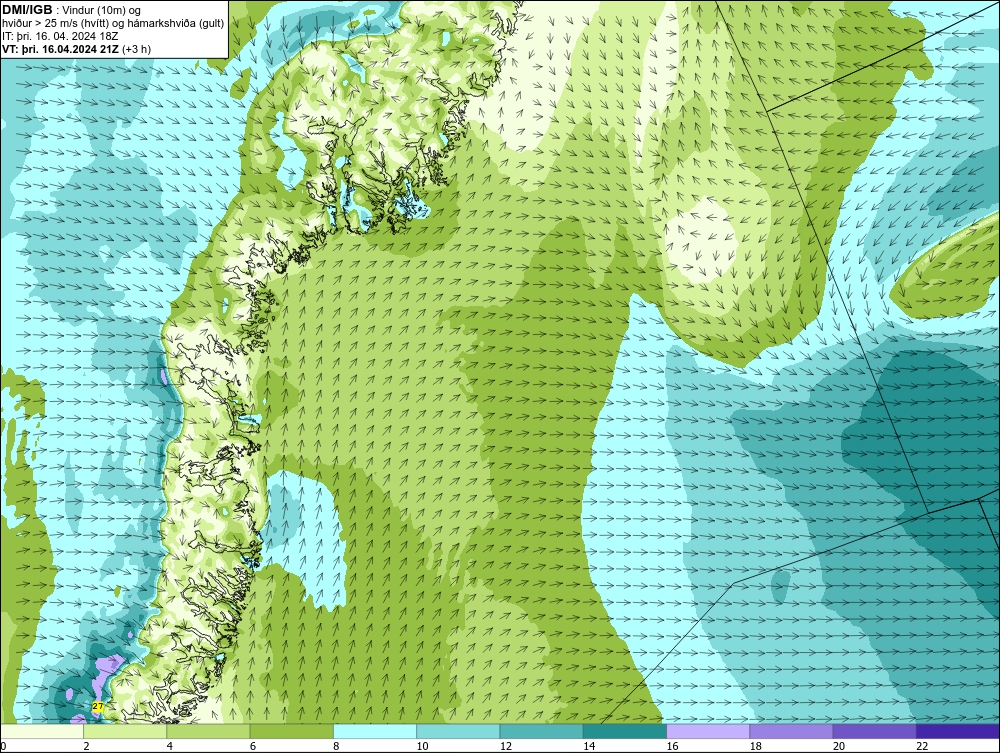This screenshot has height=753, width=1000.
Task: Click the legend label 12
Action: click(506, 746)
